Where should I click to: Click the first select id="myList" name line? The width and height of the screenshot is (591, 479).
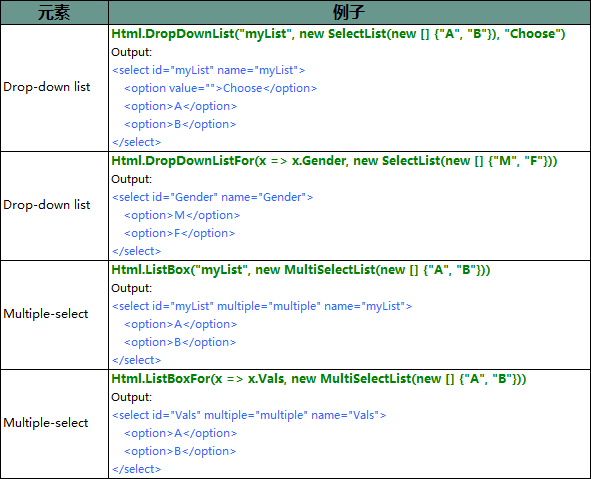pos(208,70)
